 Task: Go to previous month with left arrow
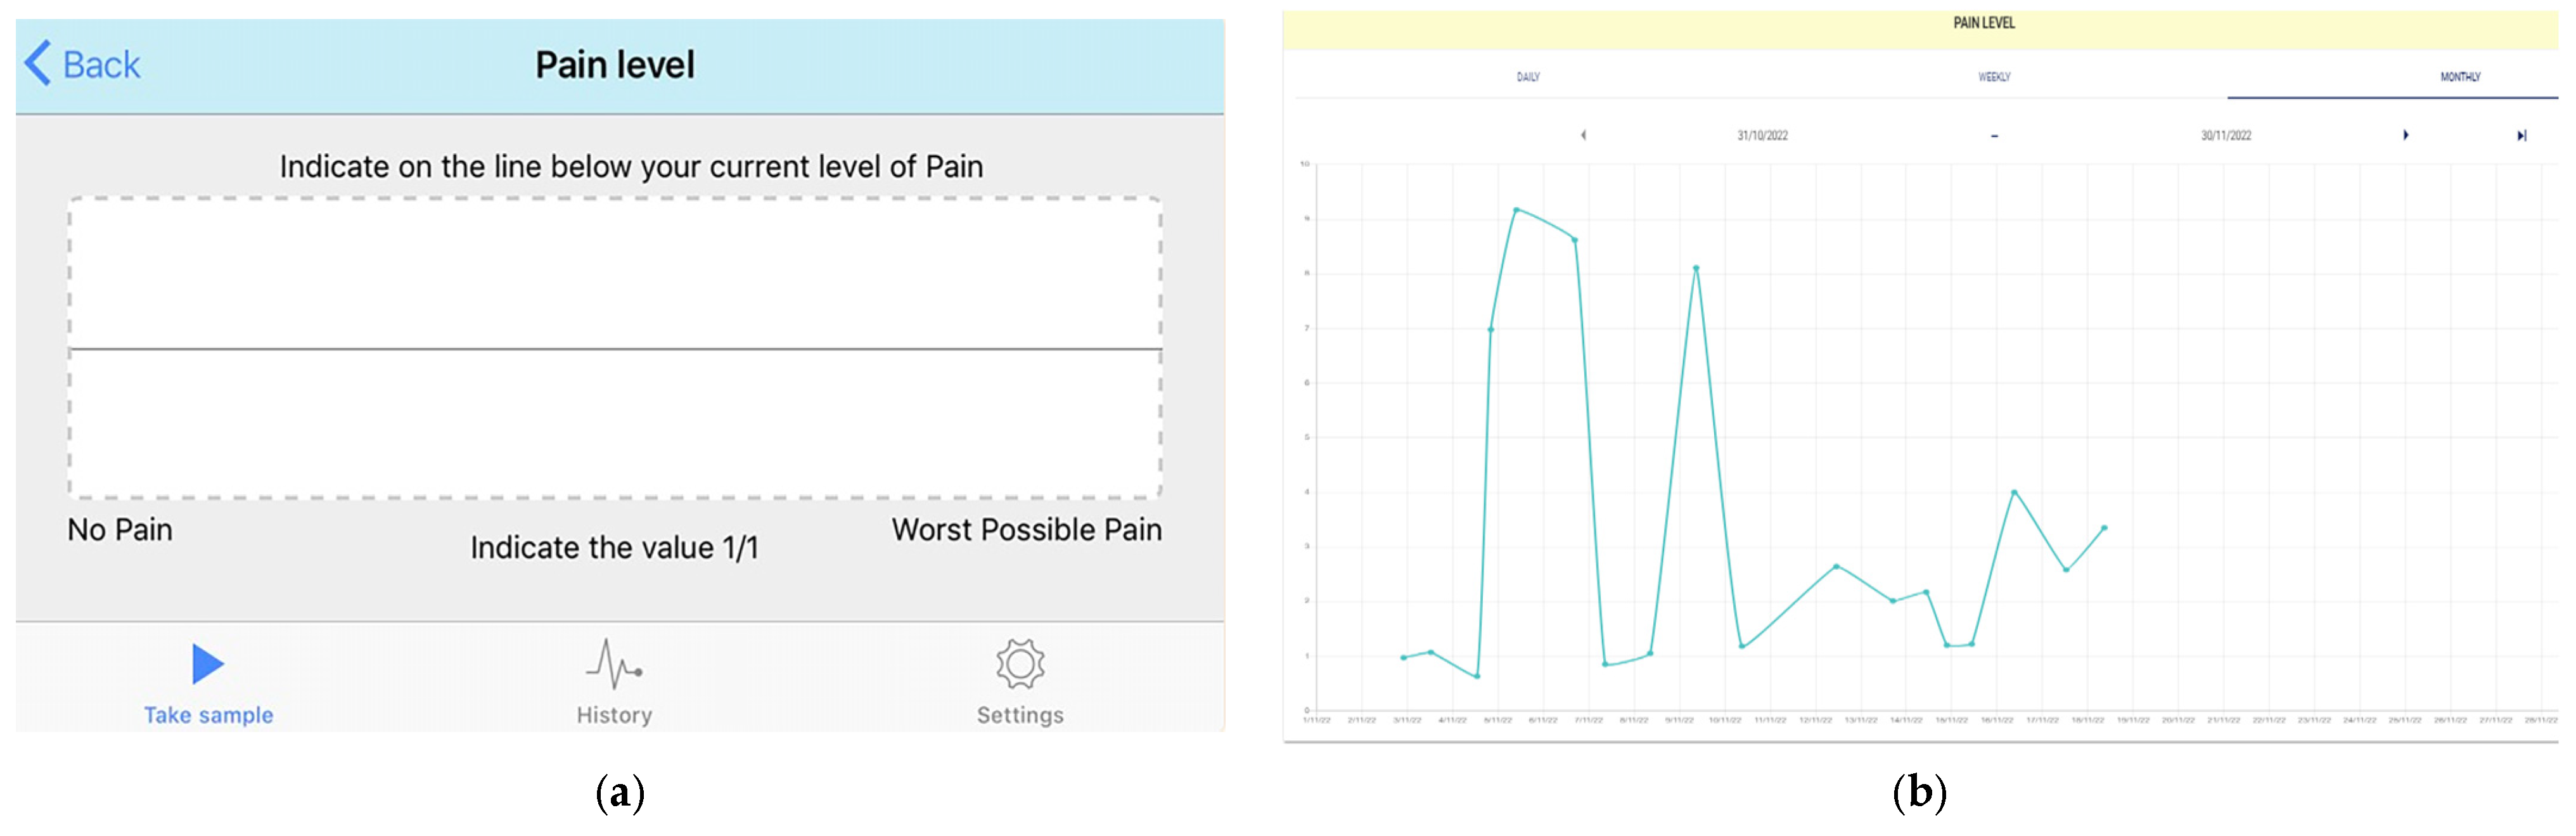[x=1583, y=135]
